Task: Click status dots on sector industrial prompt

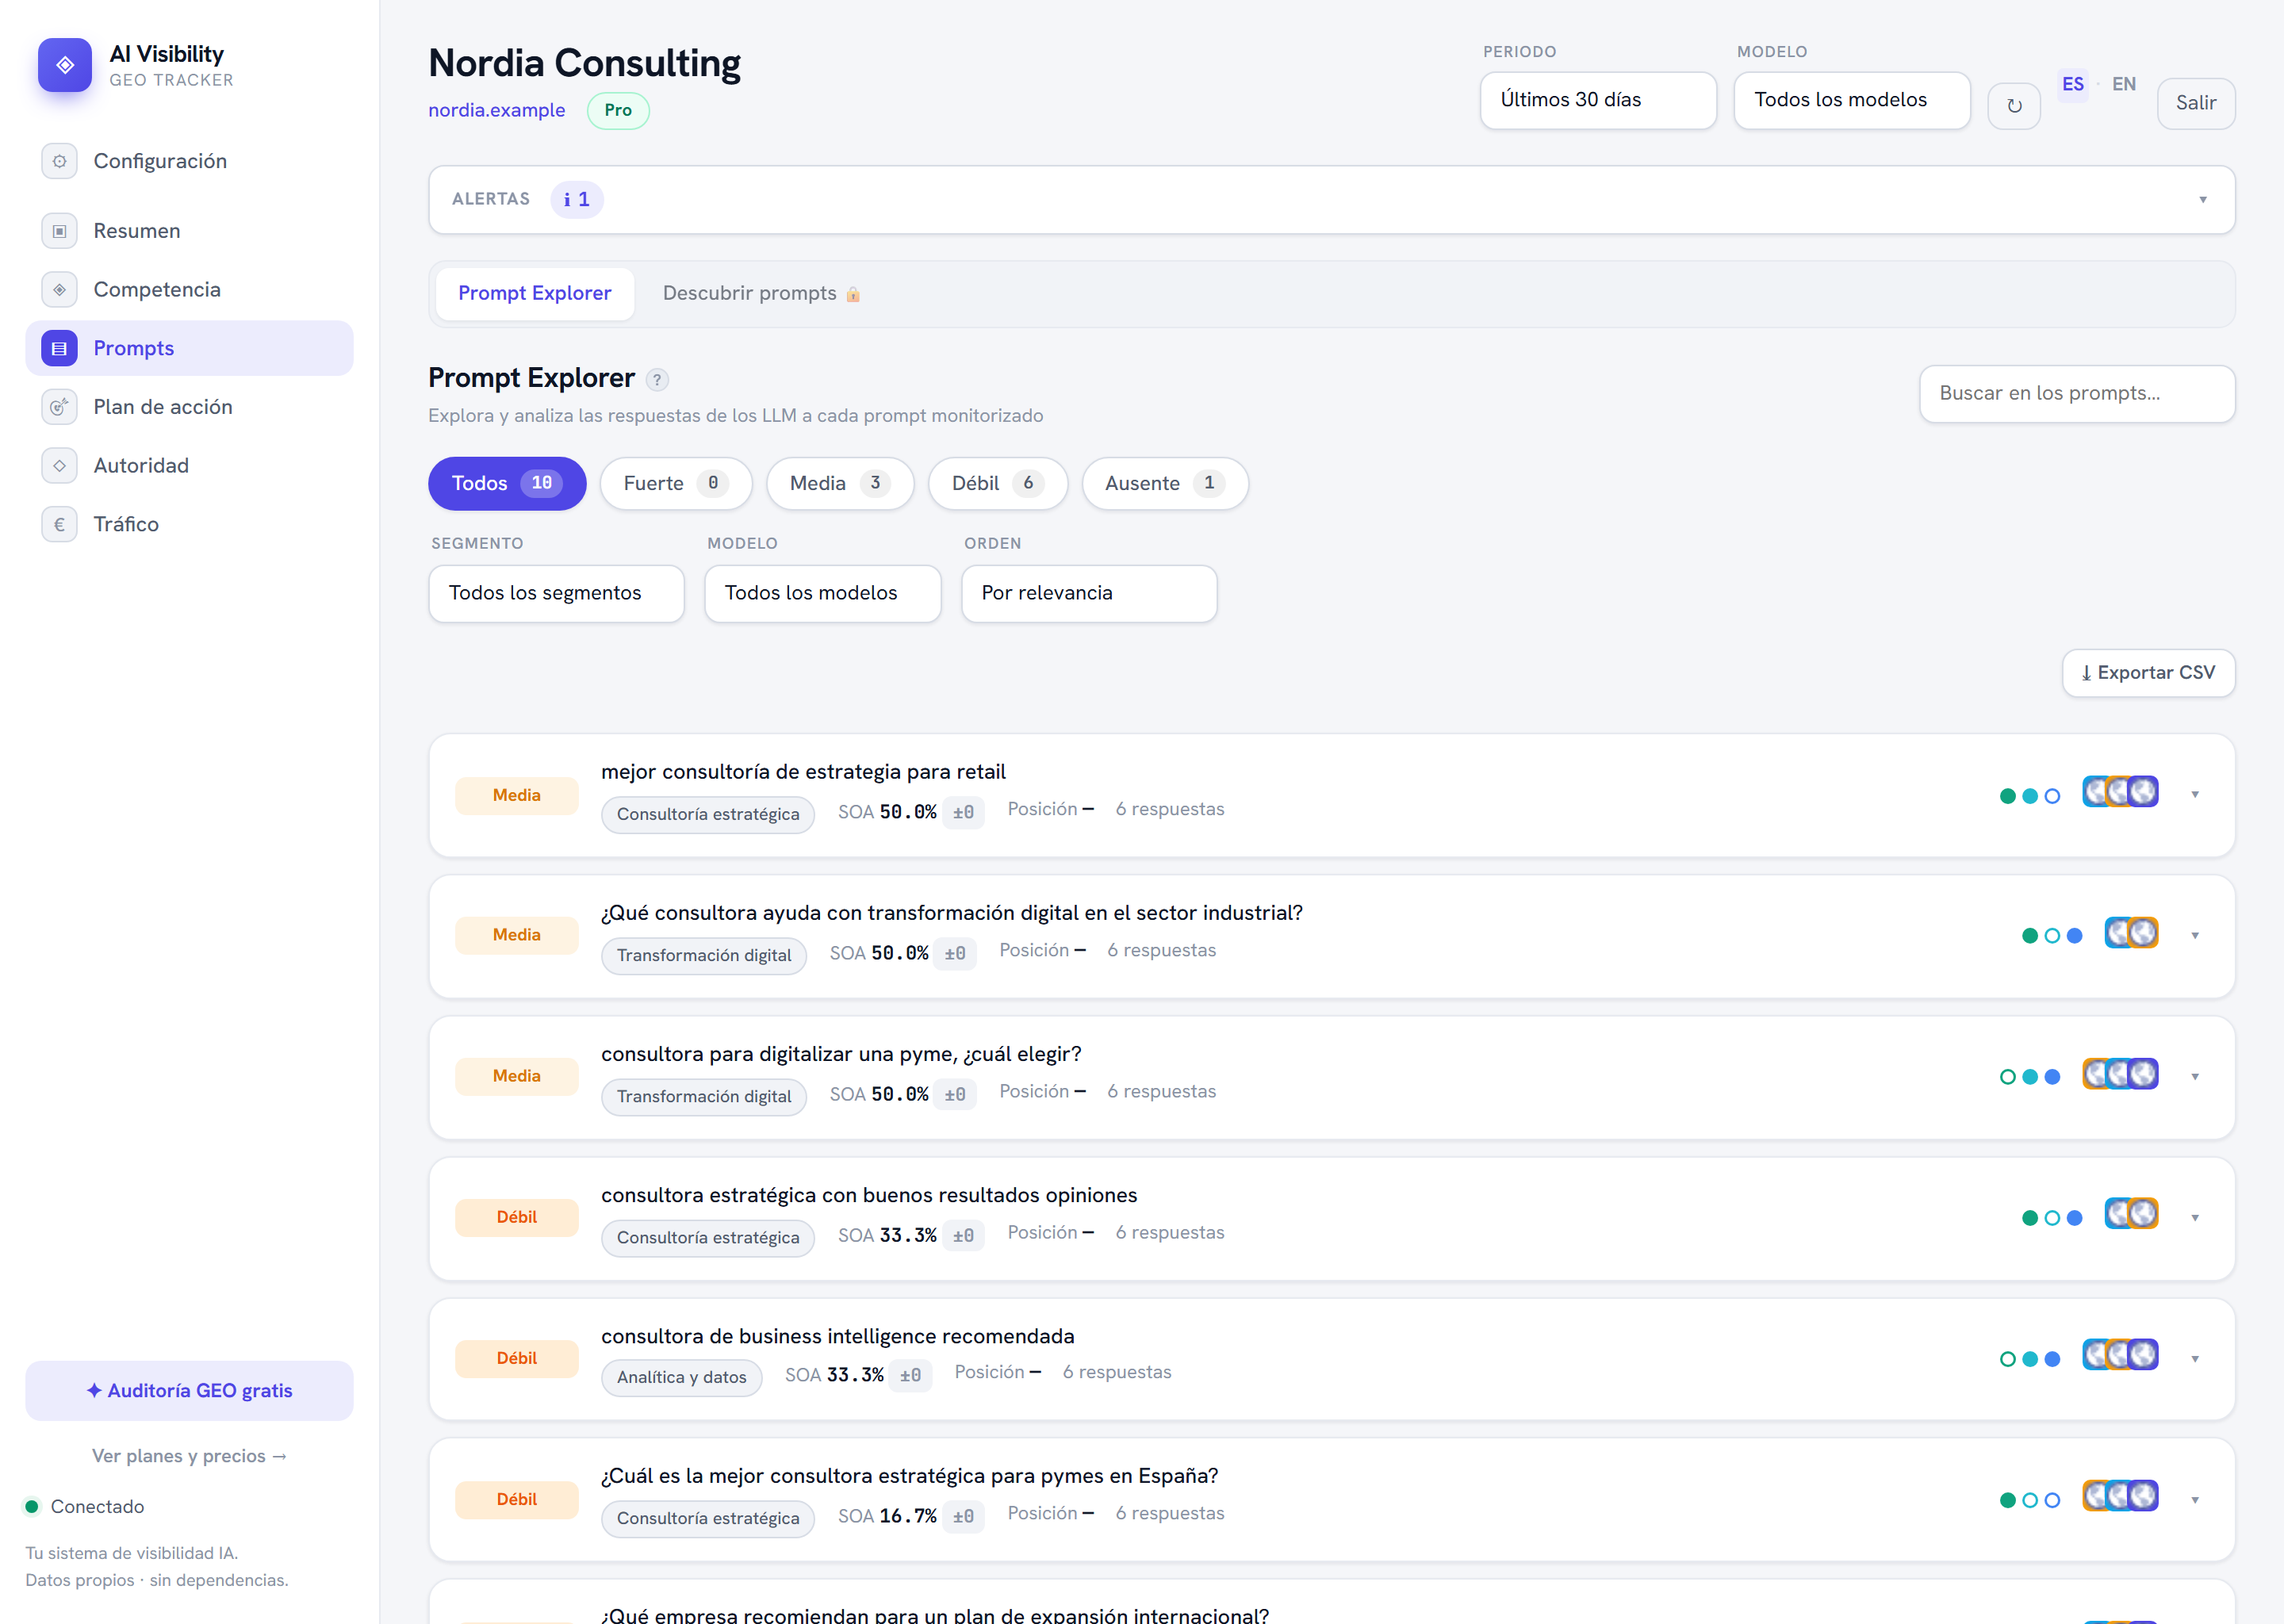Action: click(2052, 936)
